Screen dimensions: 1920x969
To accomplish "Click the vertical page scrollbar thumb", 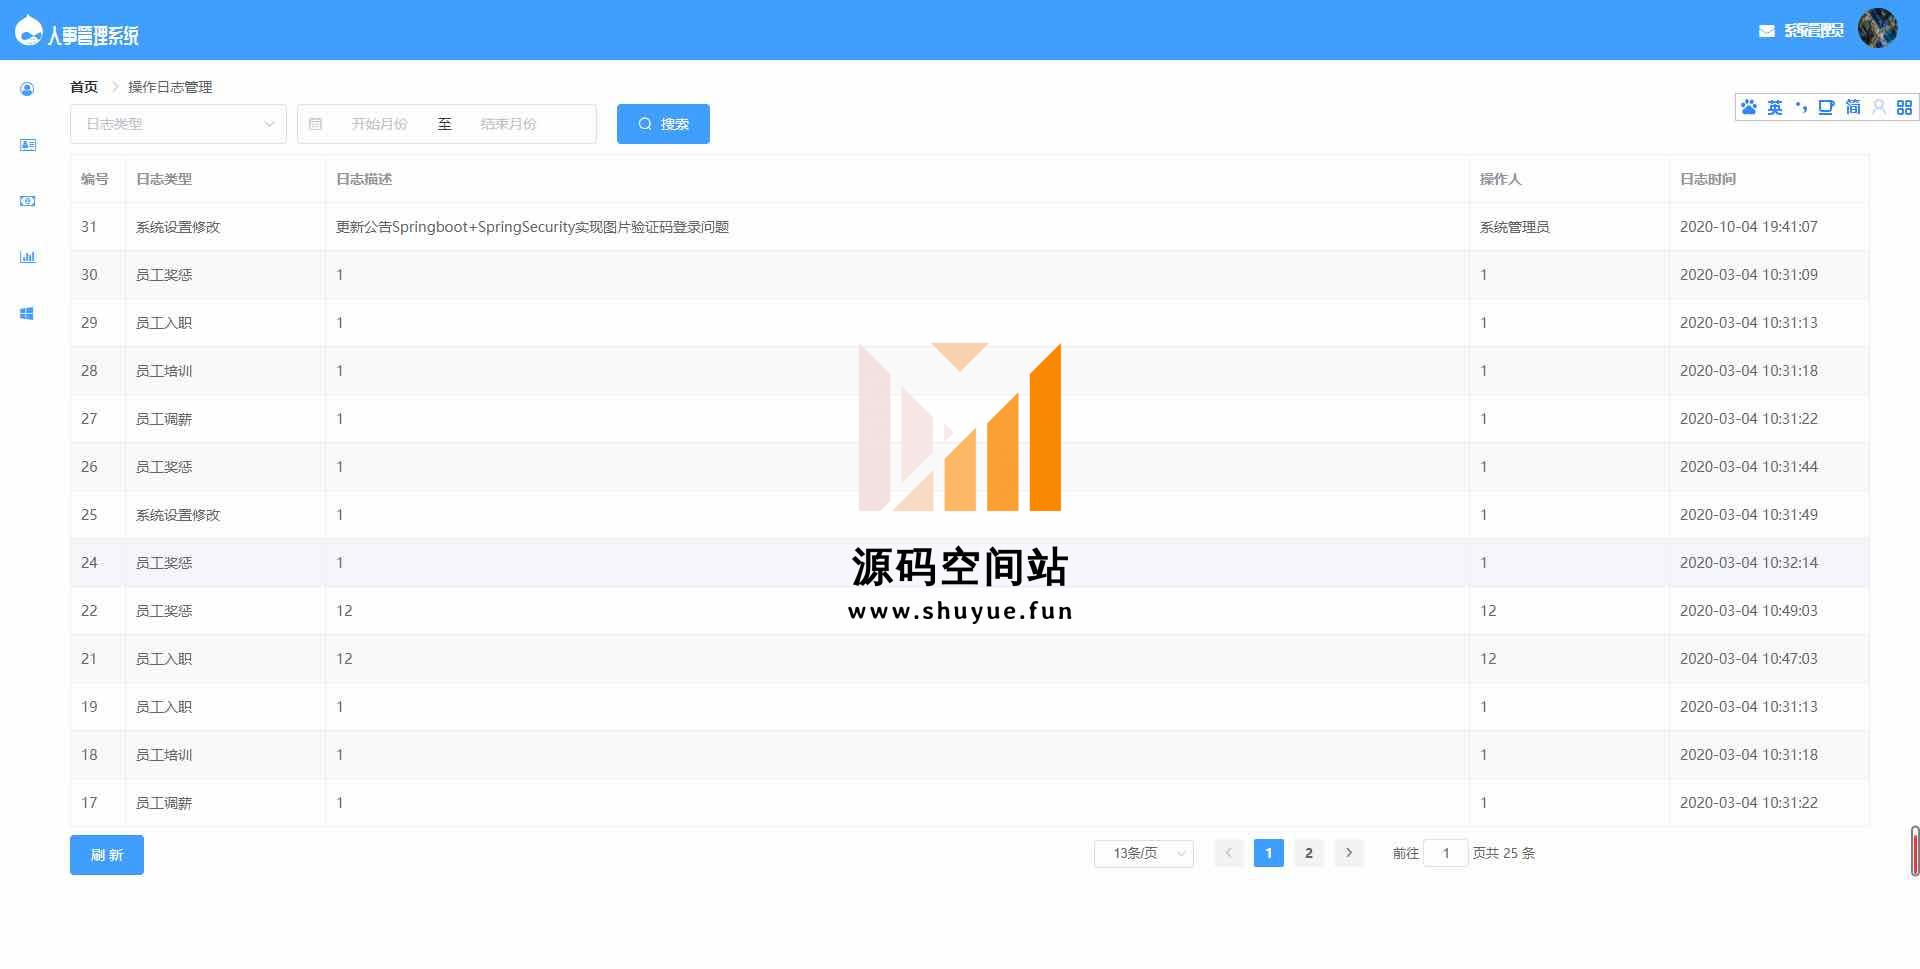I will coord(1915,851).
